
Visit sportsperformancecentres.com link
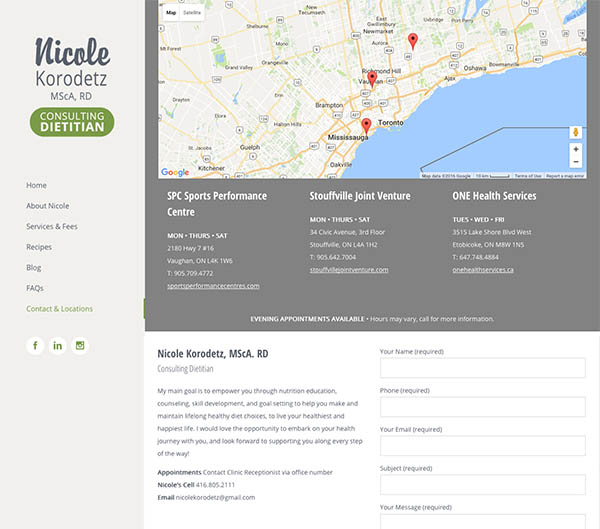tap(213, 286)
